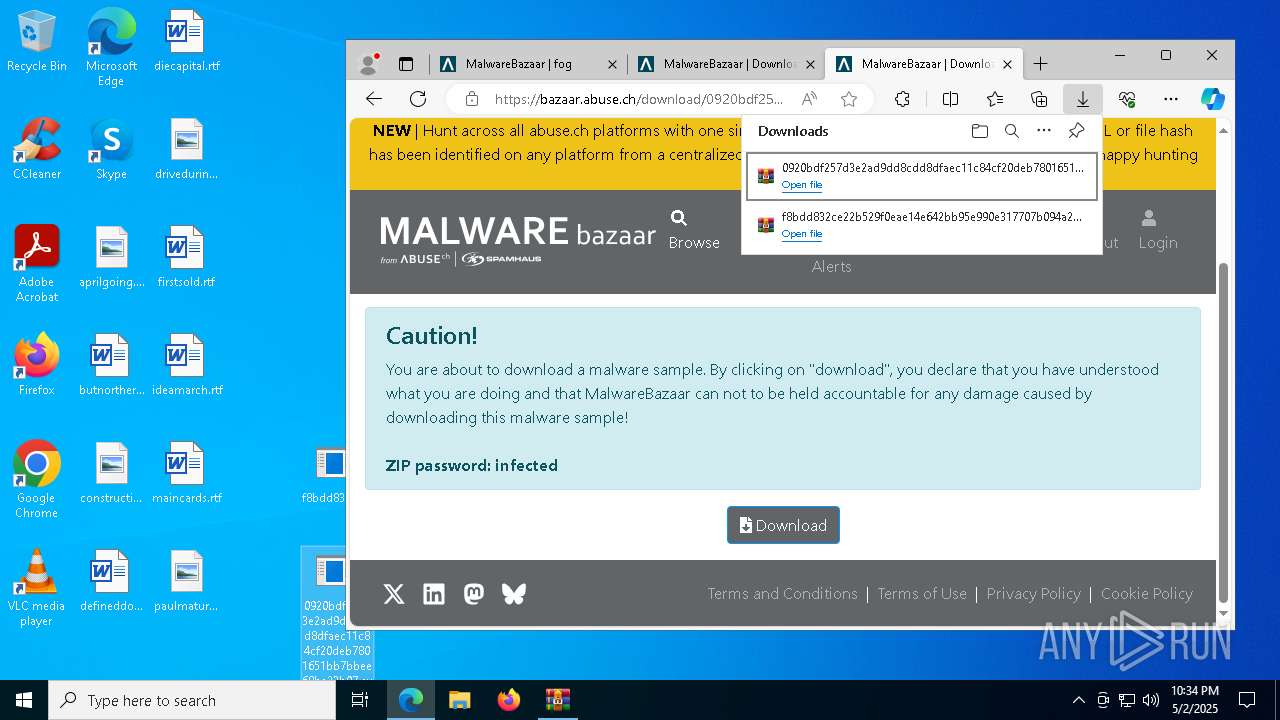Open Login in MalwareBazaar navigation

[1158, 230]
